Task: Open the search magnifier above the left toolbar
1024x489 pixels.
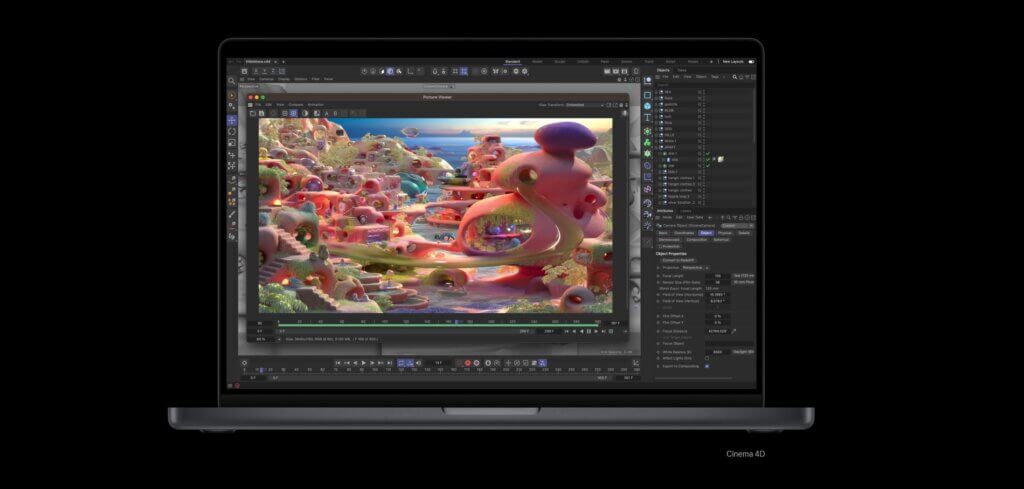Action: pos(232,81)
